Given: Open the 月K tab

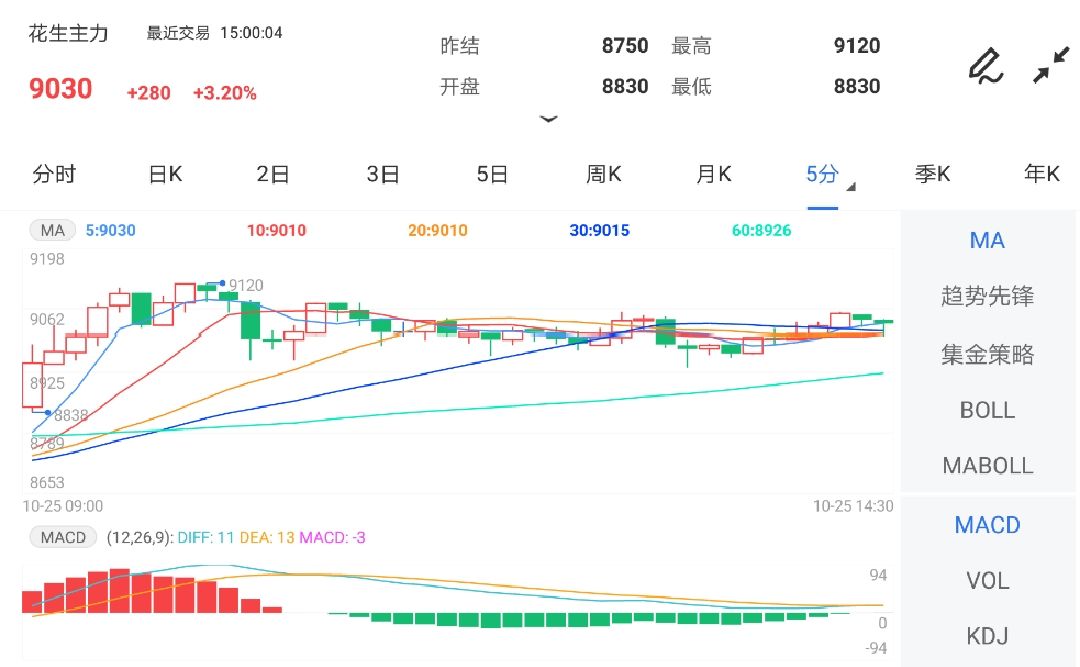Looking at the screenshot, I should click(714, 174).
